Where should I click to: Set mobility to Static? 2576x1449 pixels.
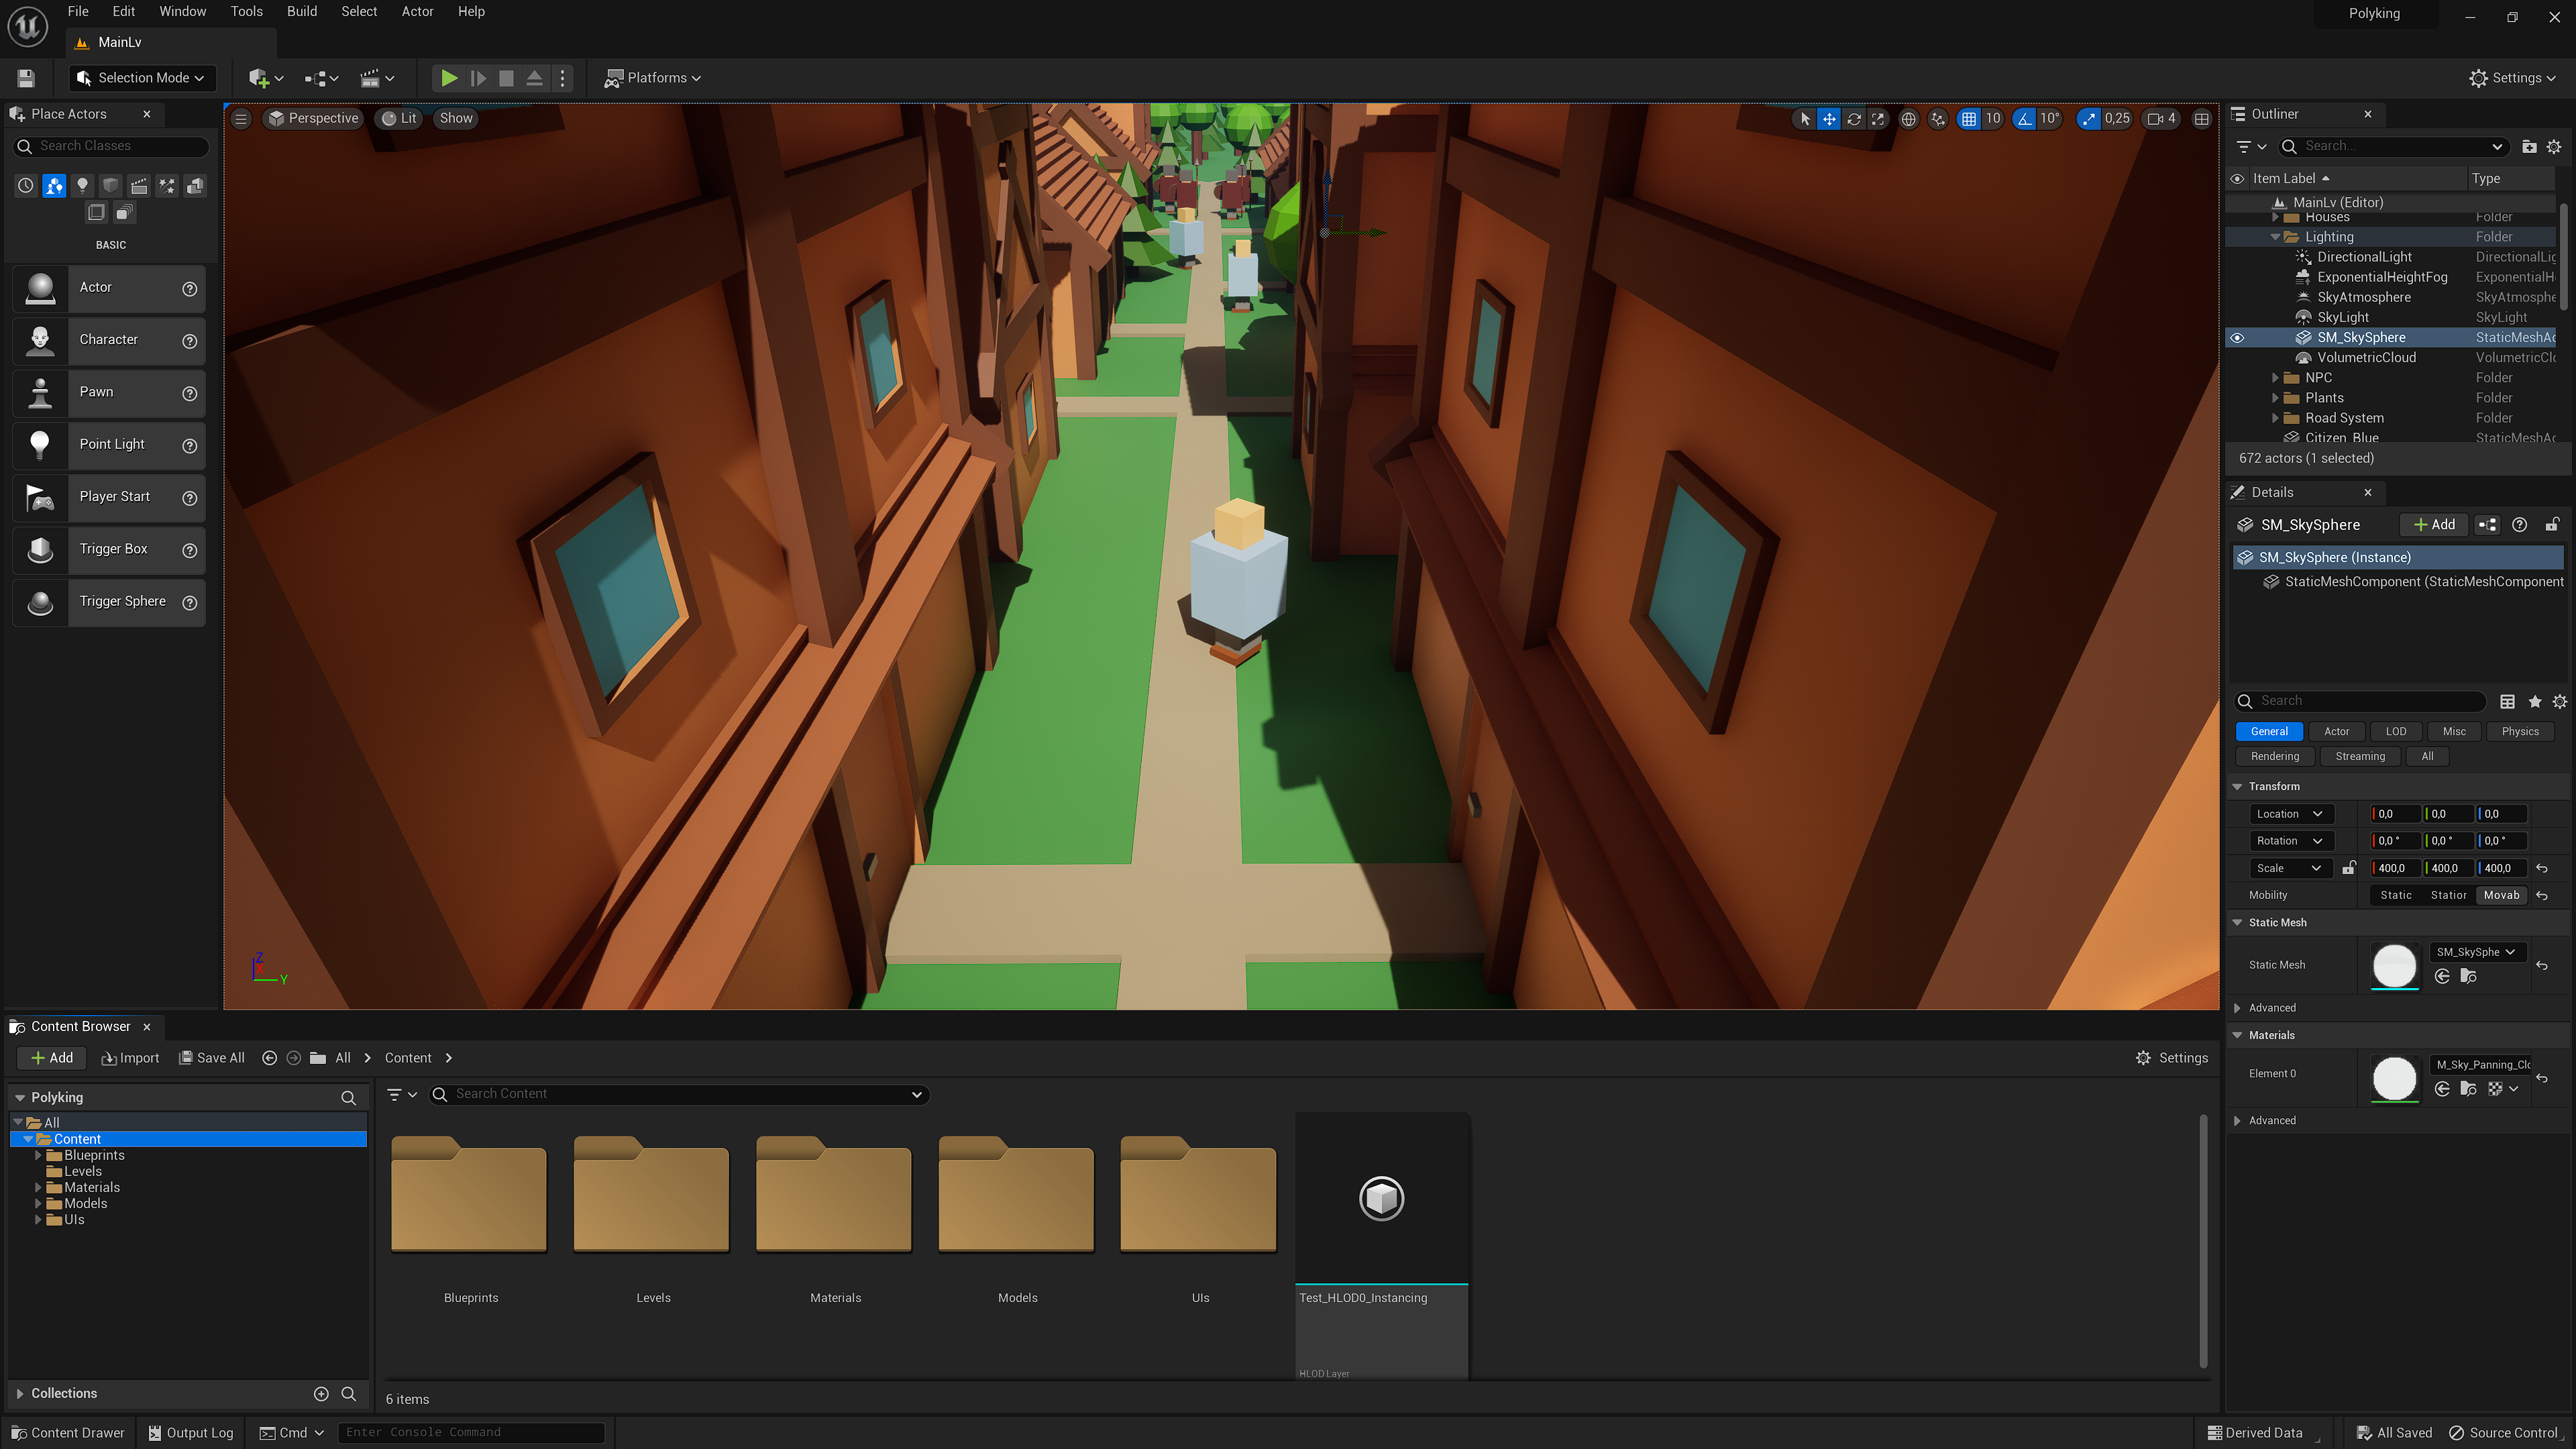point(2395,896)
